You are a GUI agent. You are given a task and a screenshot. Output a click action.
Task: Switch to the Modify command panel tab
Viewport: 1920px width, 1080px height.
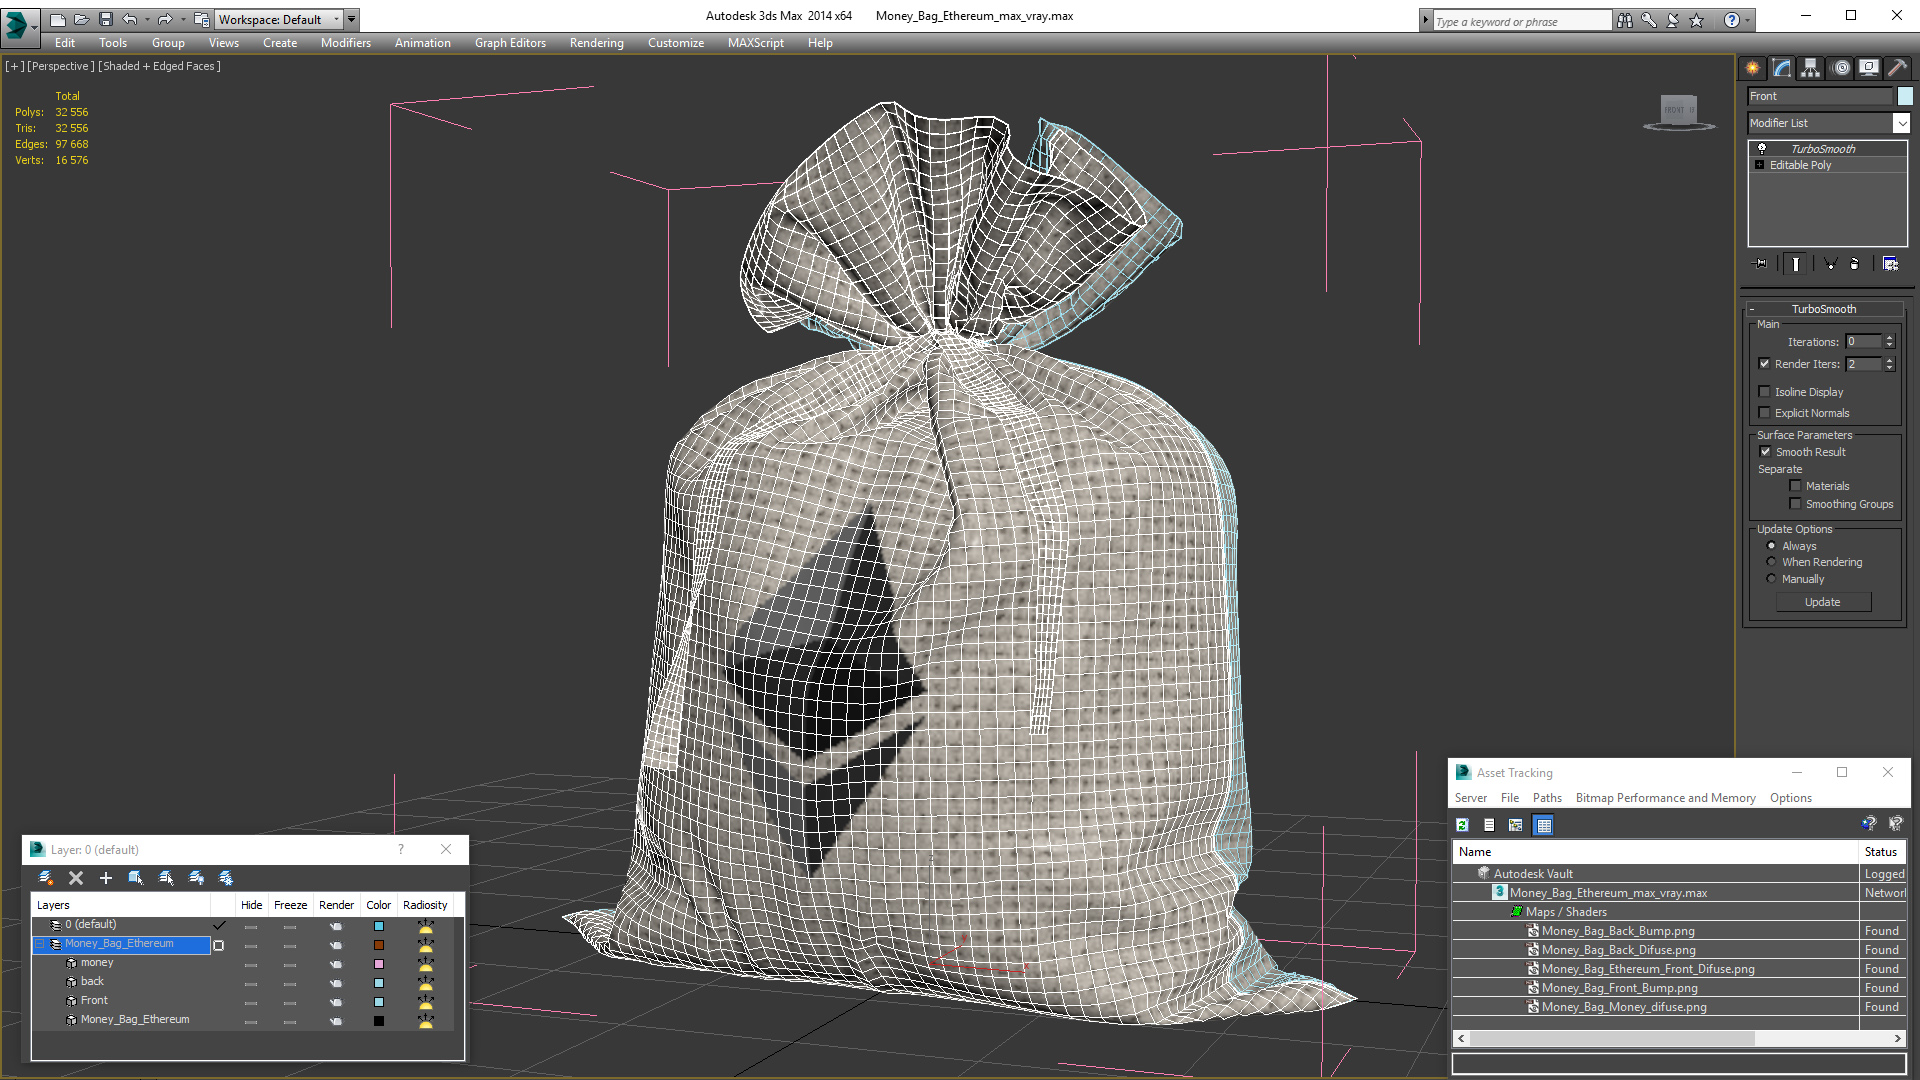point(1782,68)
